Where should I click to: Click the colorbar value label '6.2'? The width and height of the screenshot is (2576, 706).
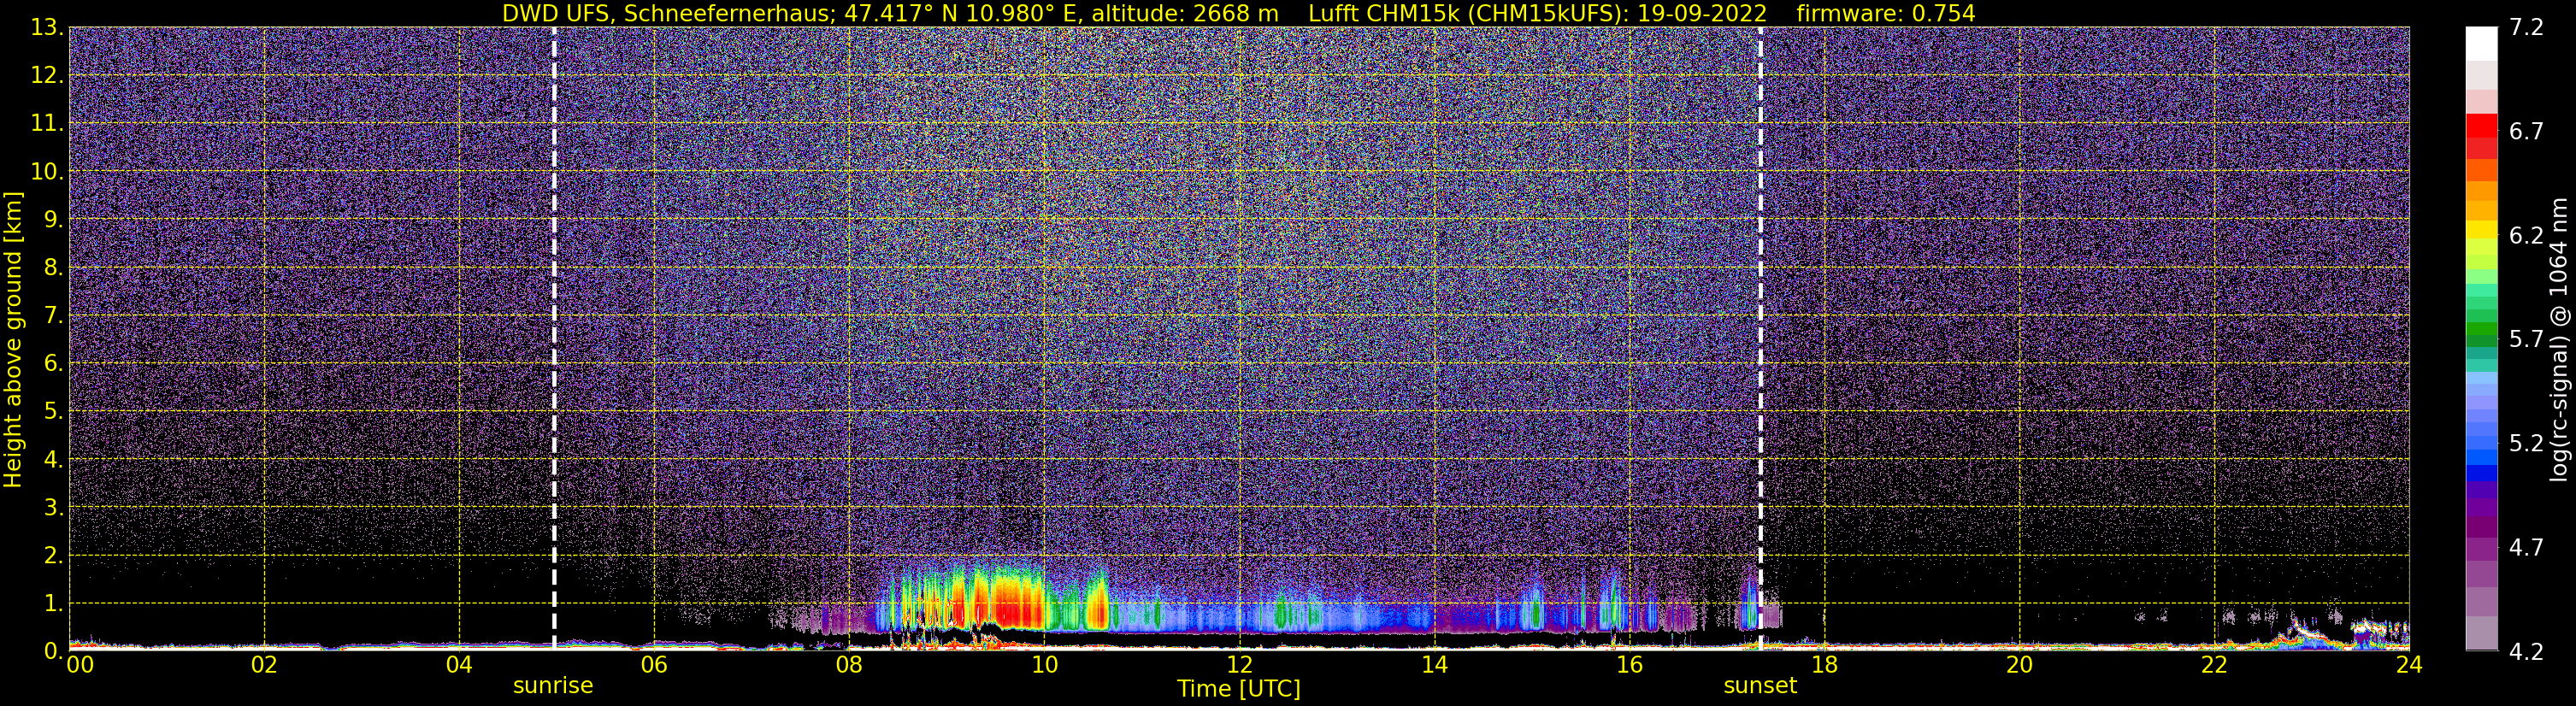click(x=2526, y=236)
